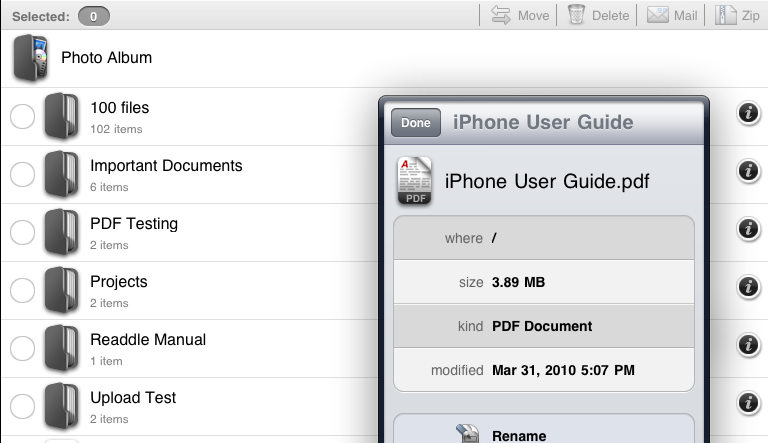Click the Projects folder name
Screen dimensions: 771x443
(x=119, y=282)
